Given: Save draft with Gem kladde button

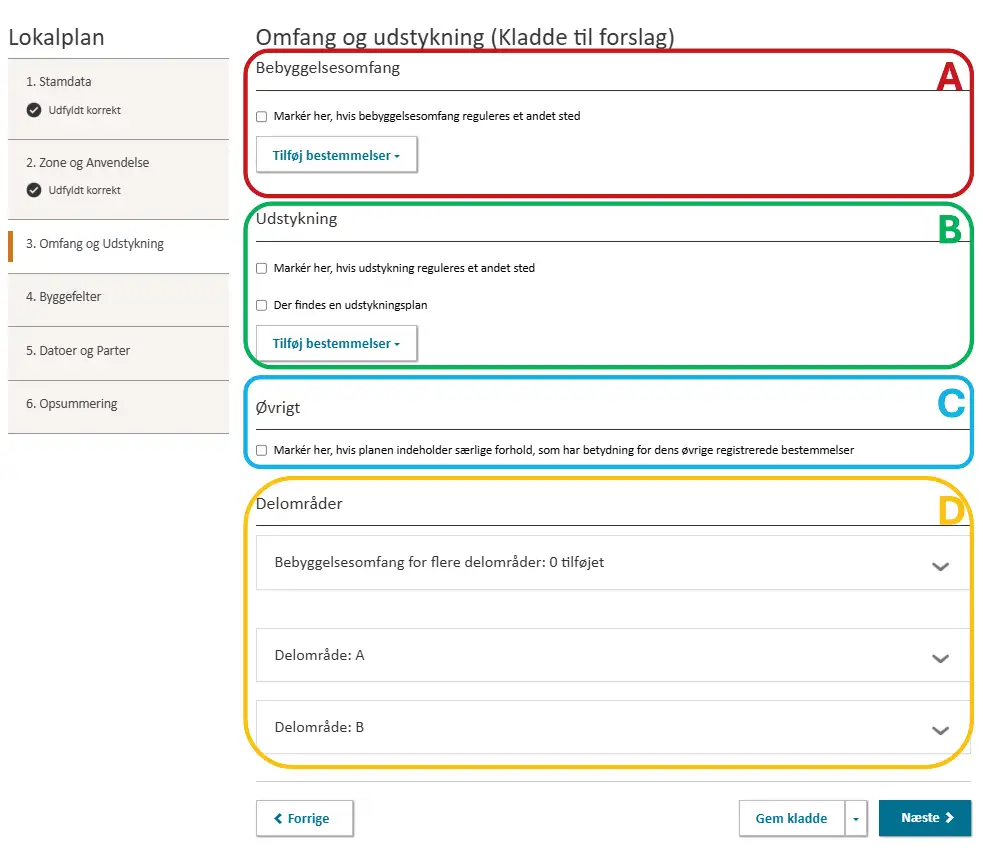Looking at the screenshot, I should click(791, 818).
